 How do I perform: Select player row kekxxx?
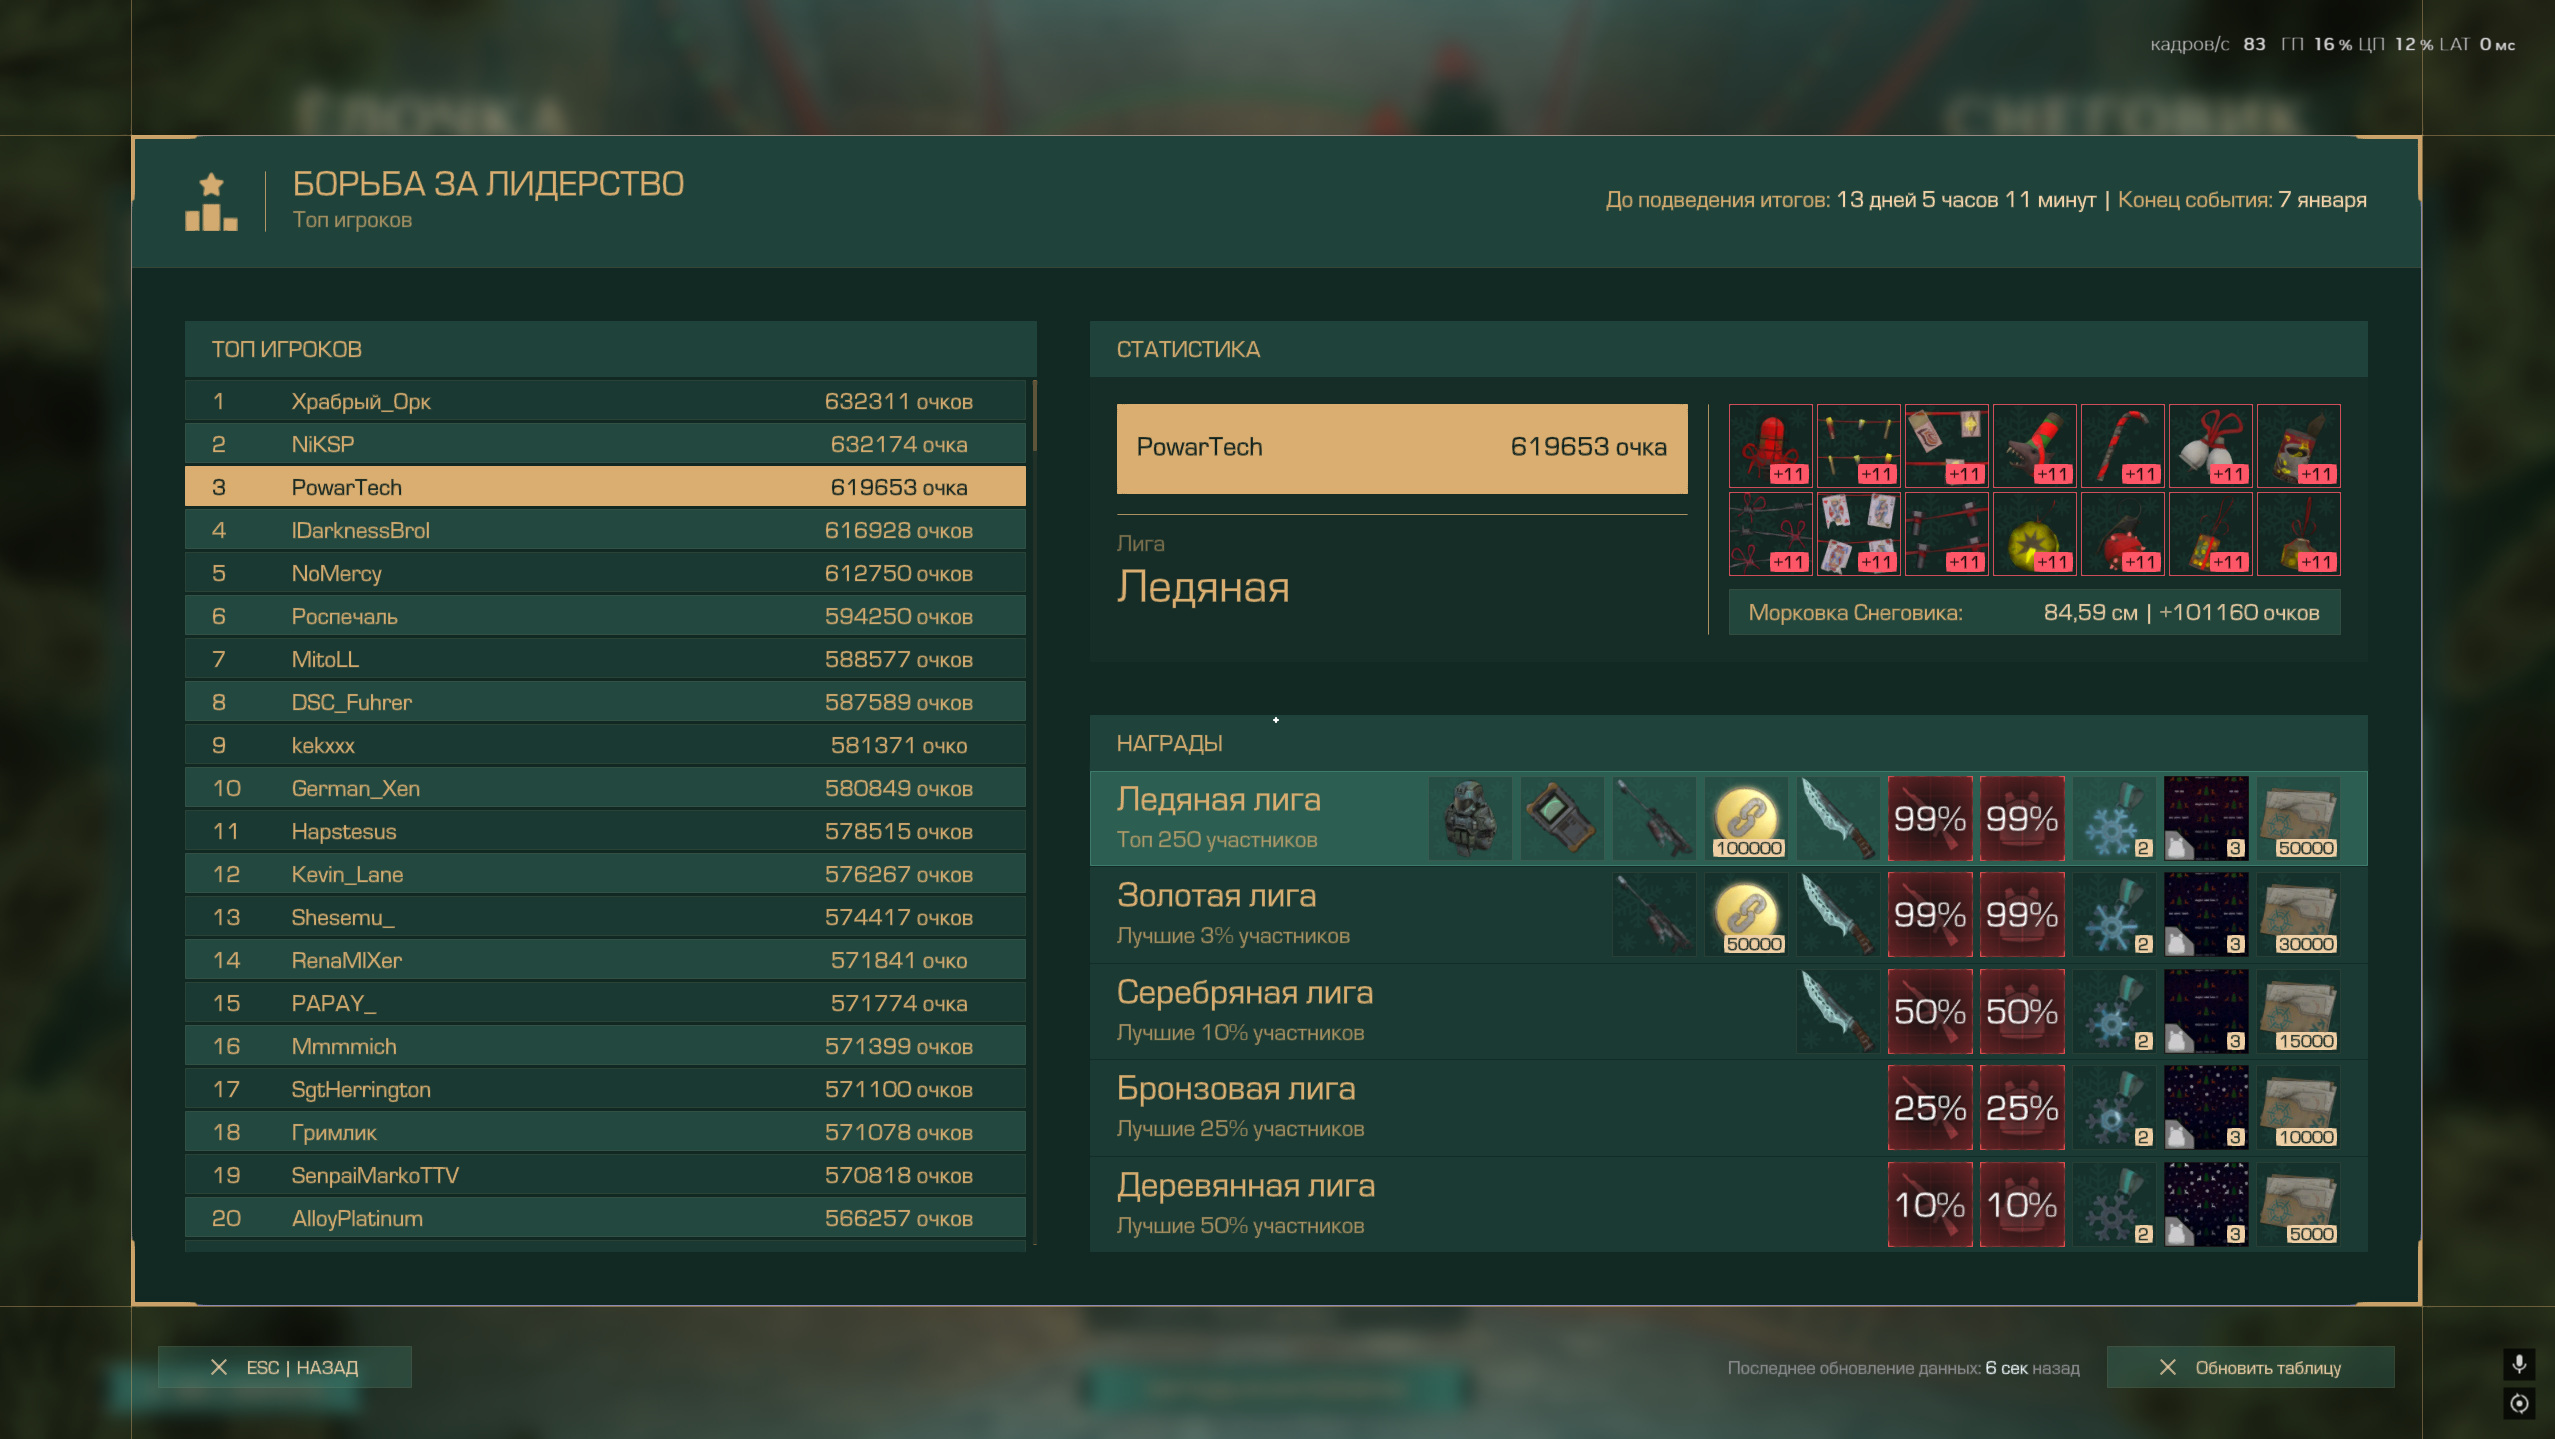coord(605,745)
